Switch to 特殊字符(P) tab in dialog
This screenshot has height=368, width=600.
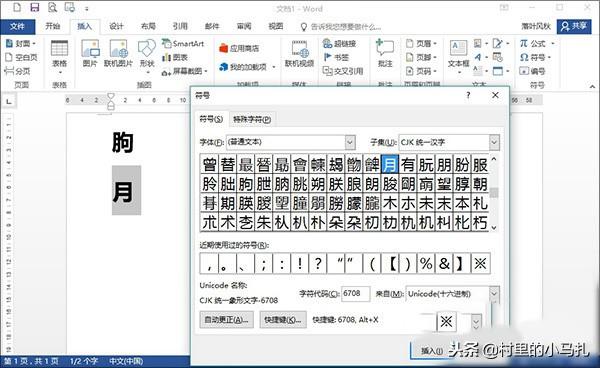tap(252, 119)
